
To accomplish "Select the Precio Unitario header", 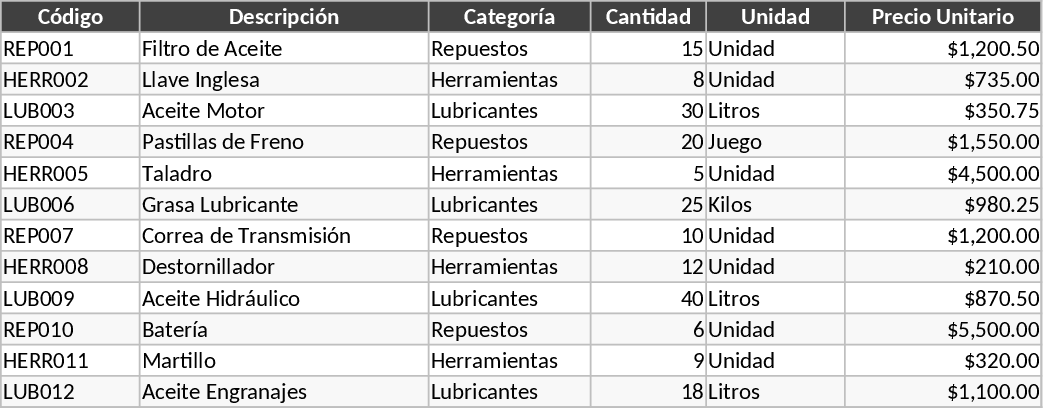I will [x=942, y=17].
